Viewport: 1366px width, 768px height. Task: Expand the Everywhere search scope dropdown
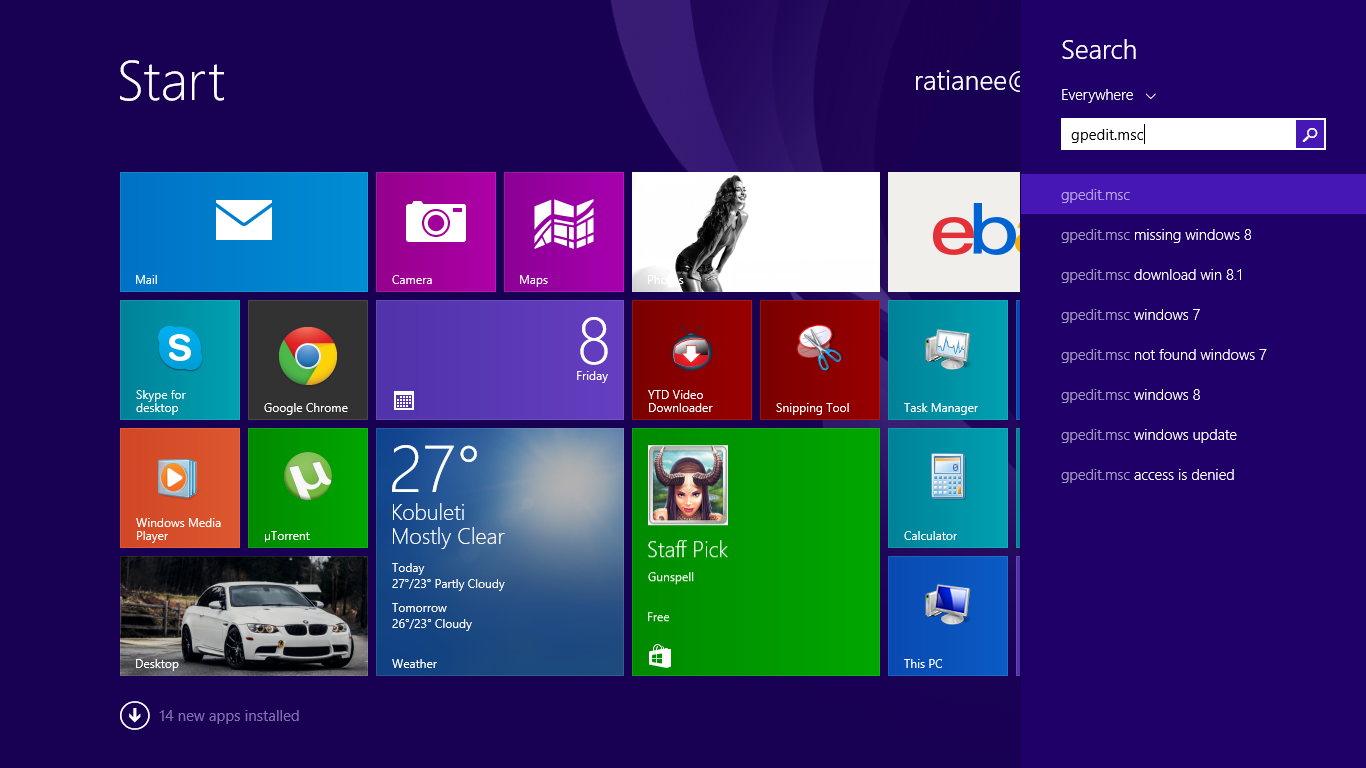point(1108,95)
